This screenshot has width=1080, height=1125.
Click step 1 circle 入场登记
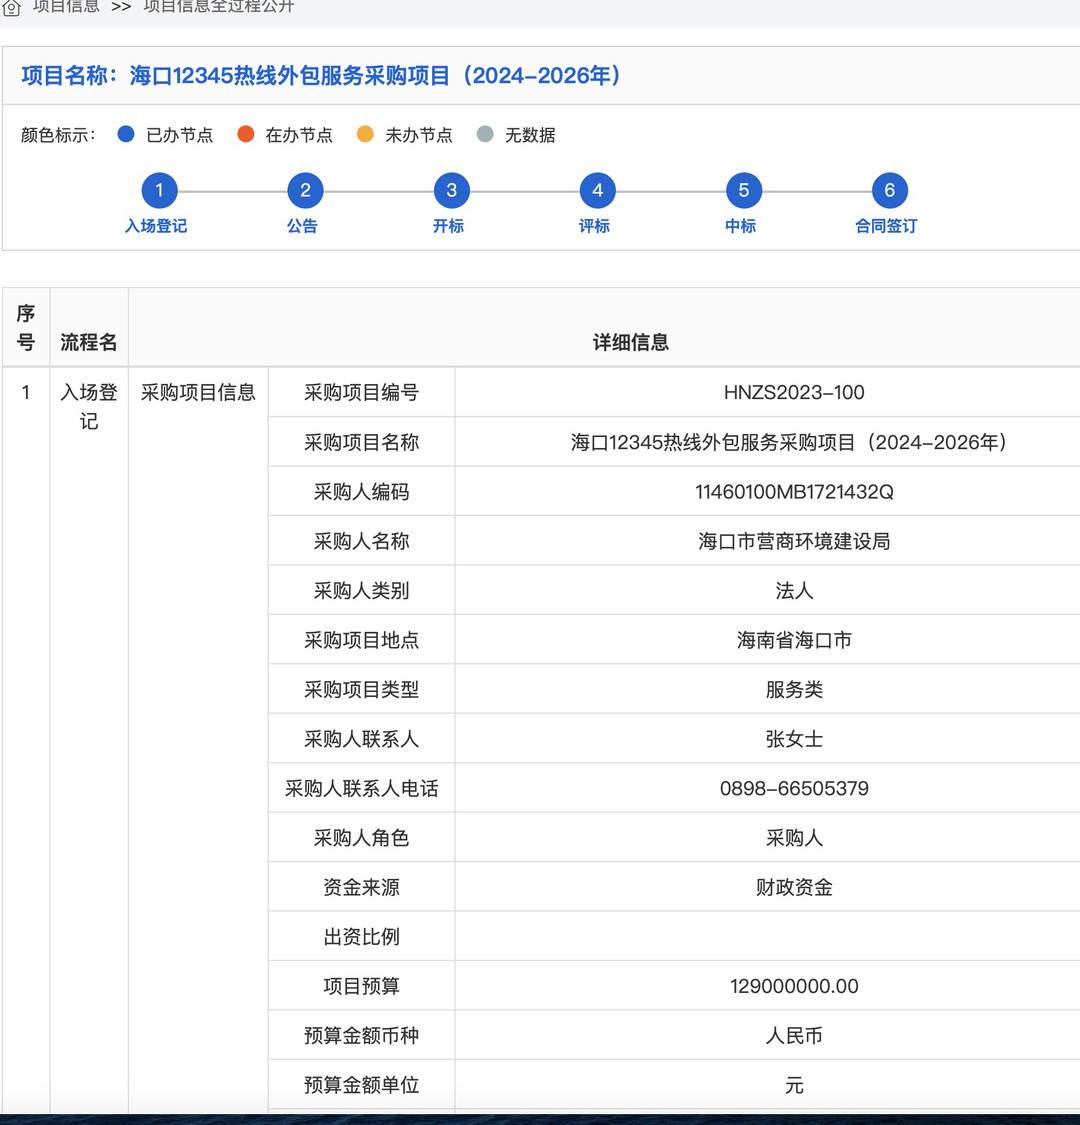pyautogui.click(x=159, y=191)
